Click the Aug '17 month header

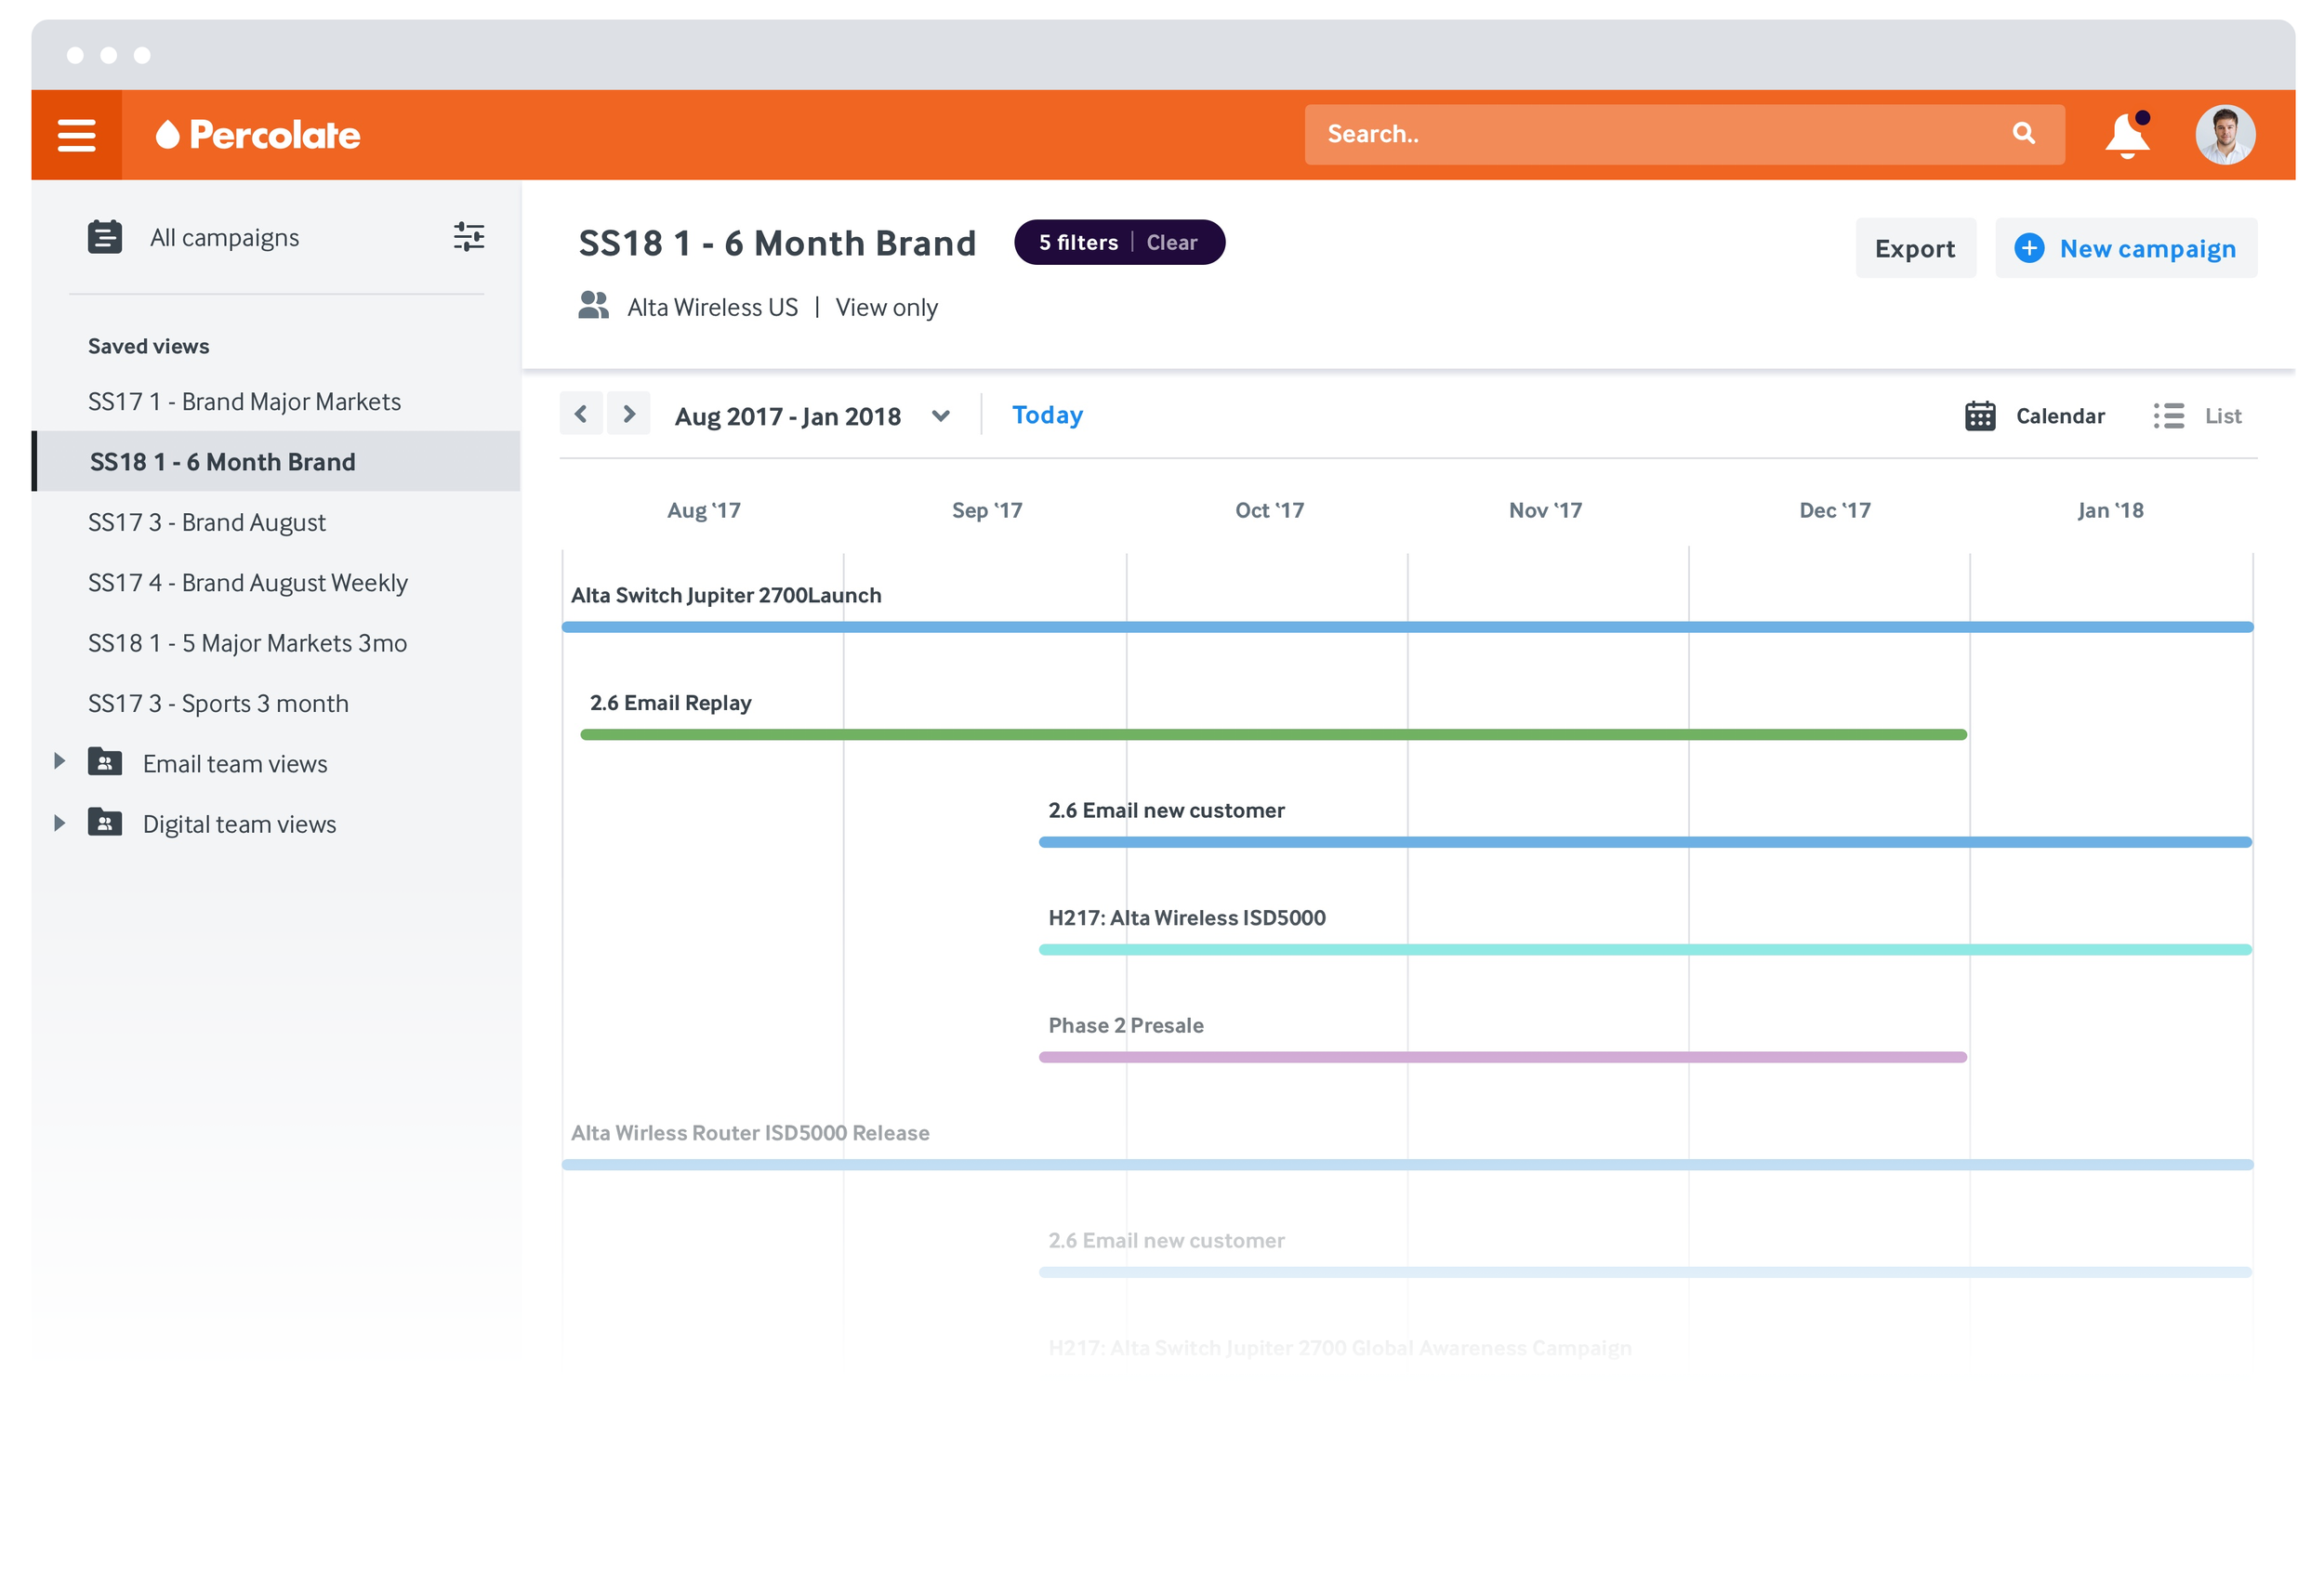(x=704, y=510)
